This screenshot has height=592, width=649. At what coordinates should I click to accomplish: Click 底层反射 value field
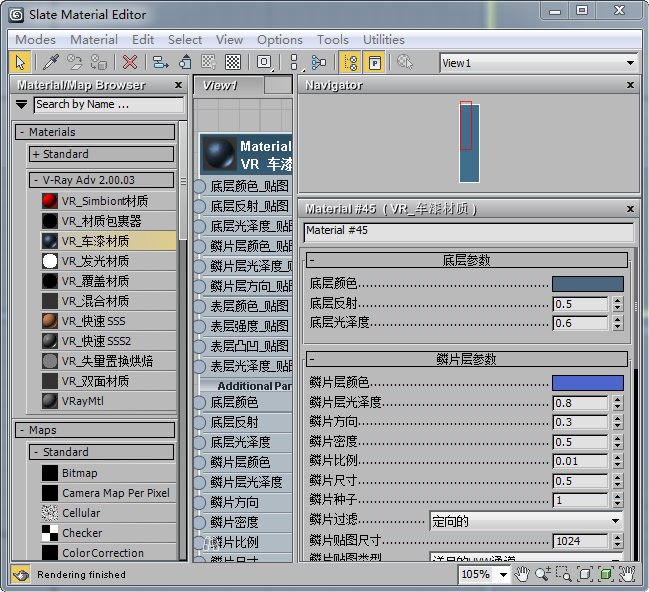[x=580, y=304]
